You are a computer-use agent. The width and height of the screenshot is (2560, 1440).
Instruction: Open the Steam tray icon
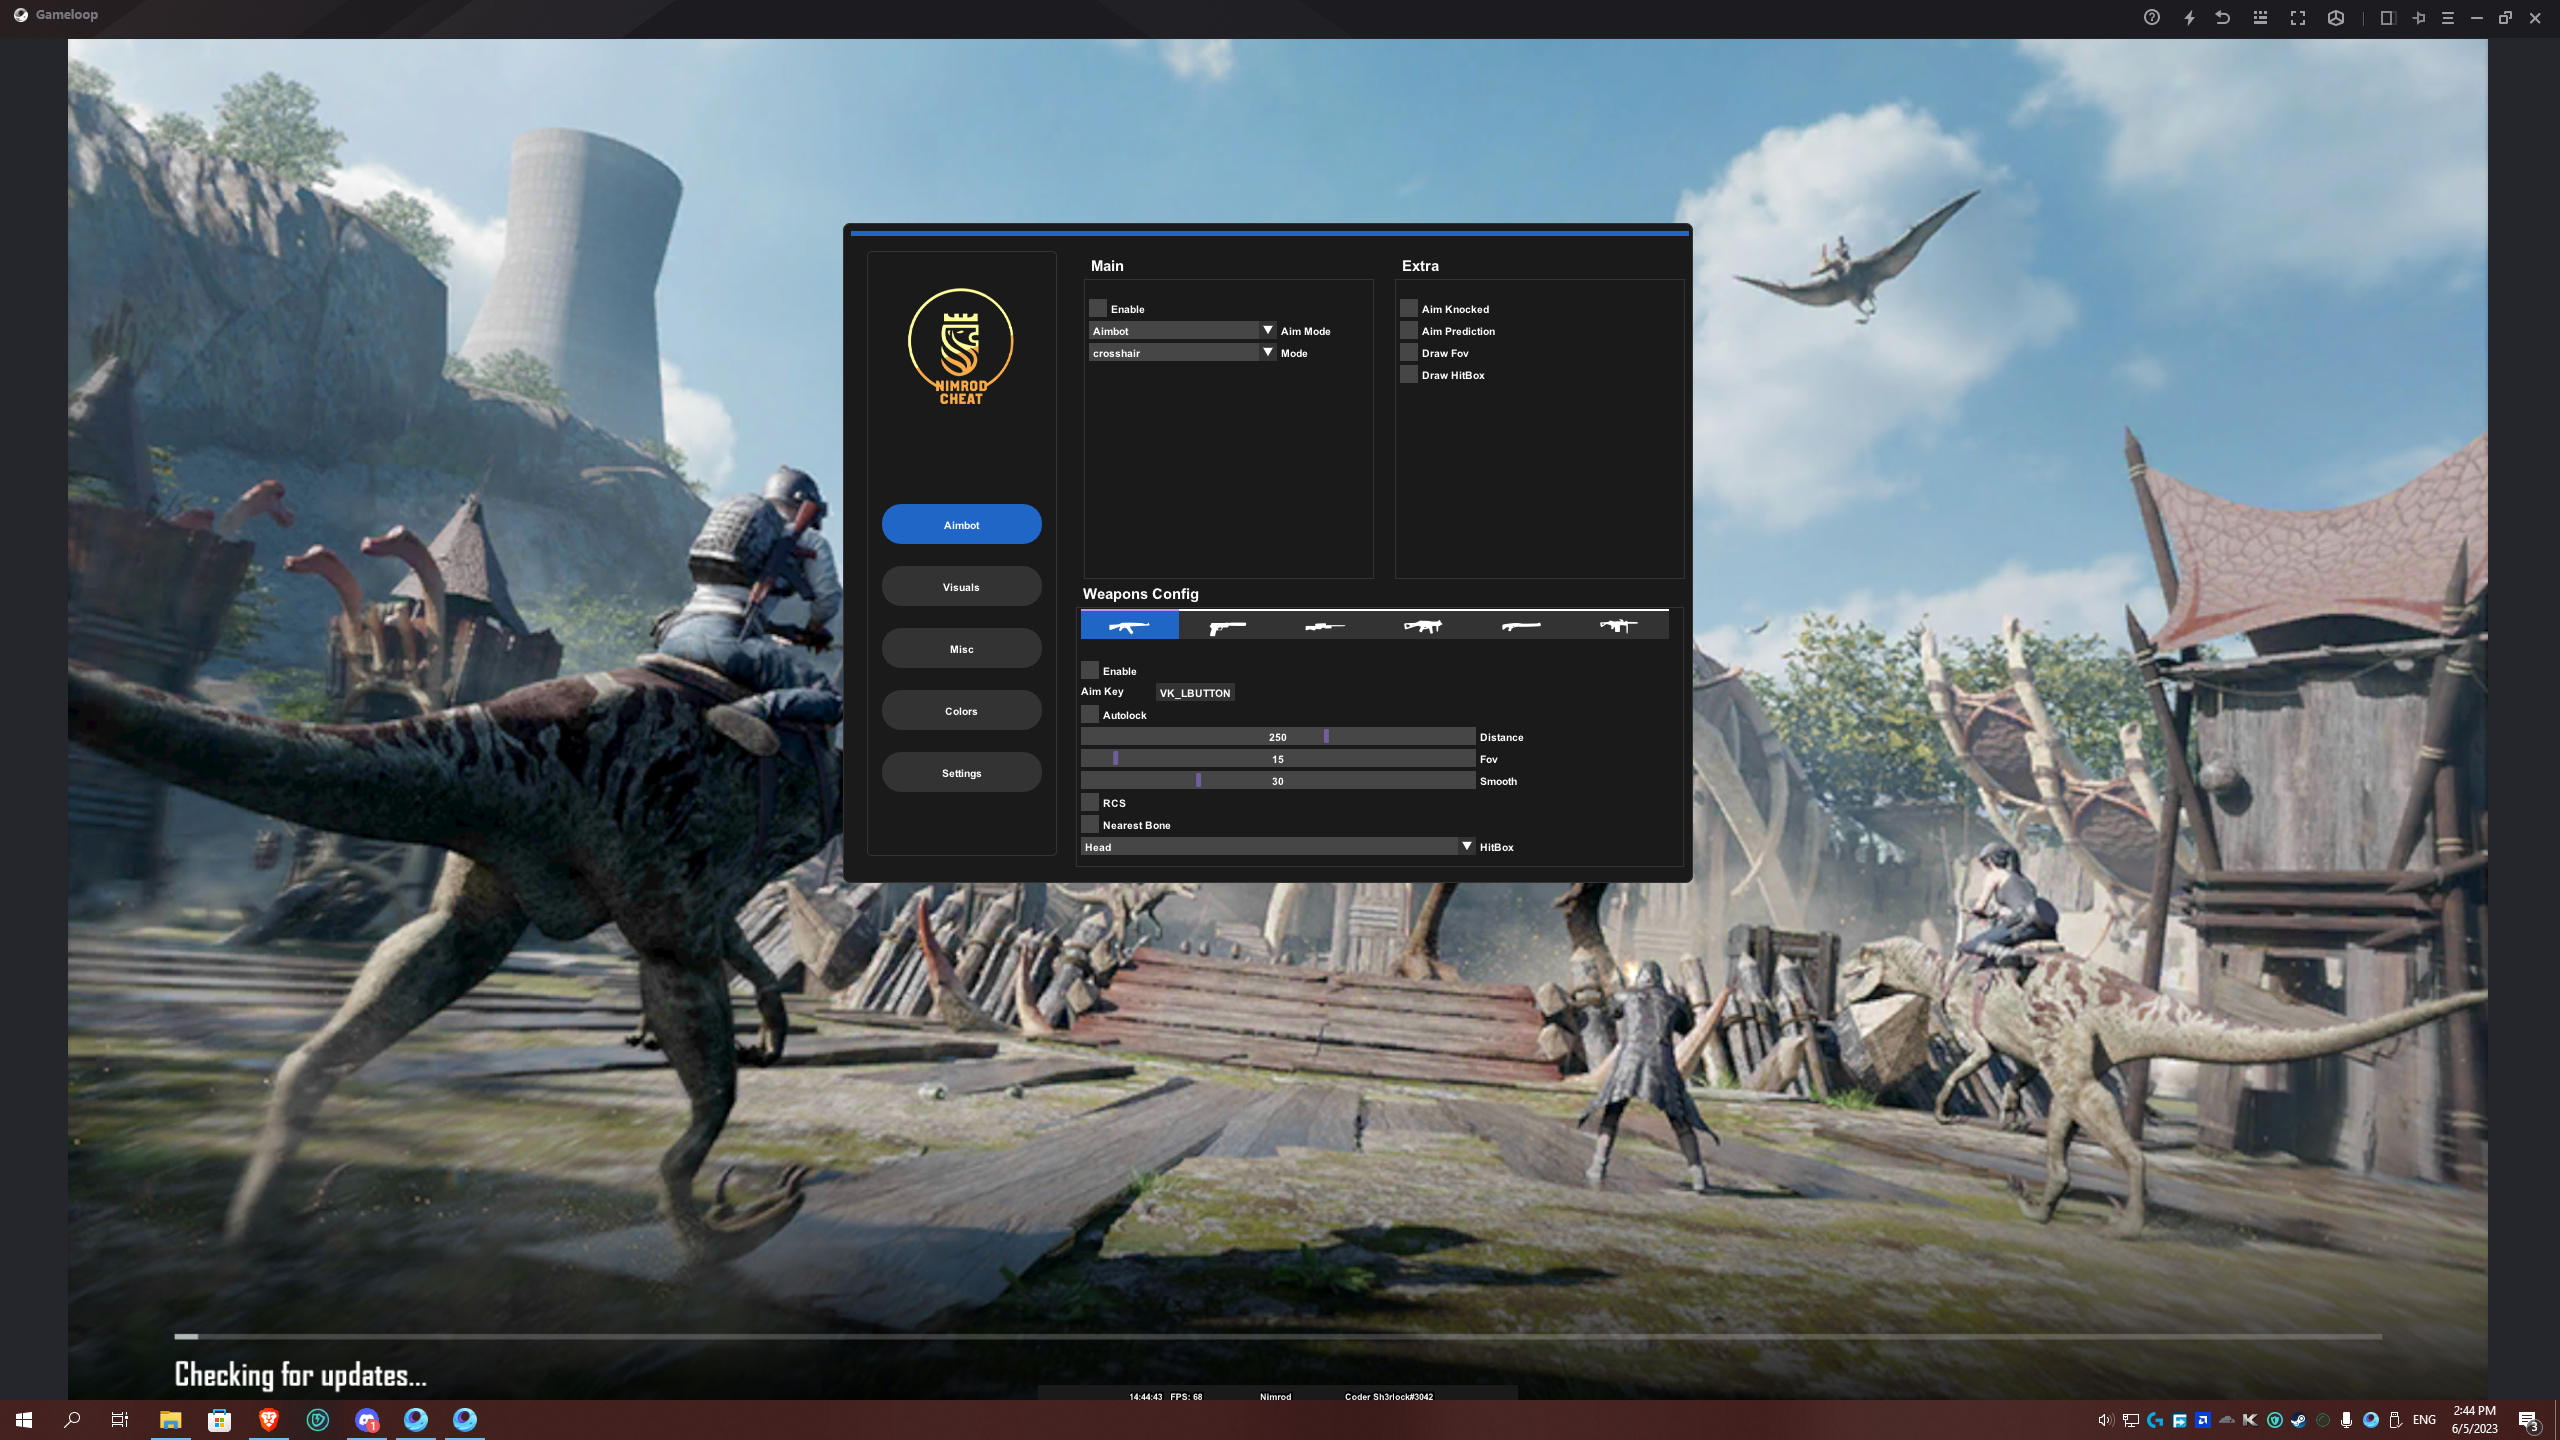[2298, 1420]
